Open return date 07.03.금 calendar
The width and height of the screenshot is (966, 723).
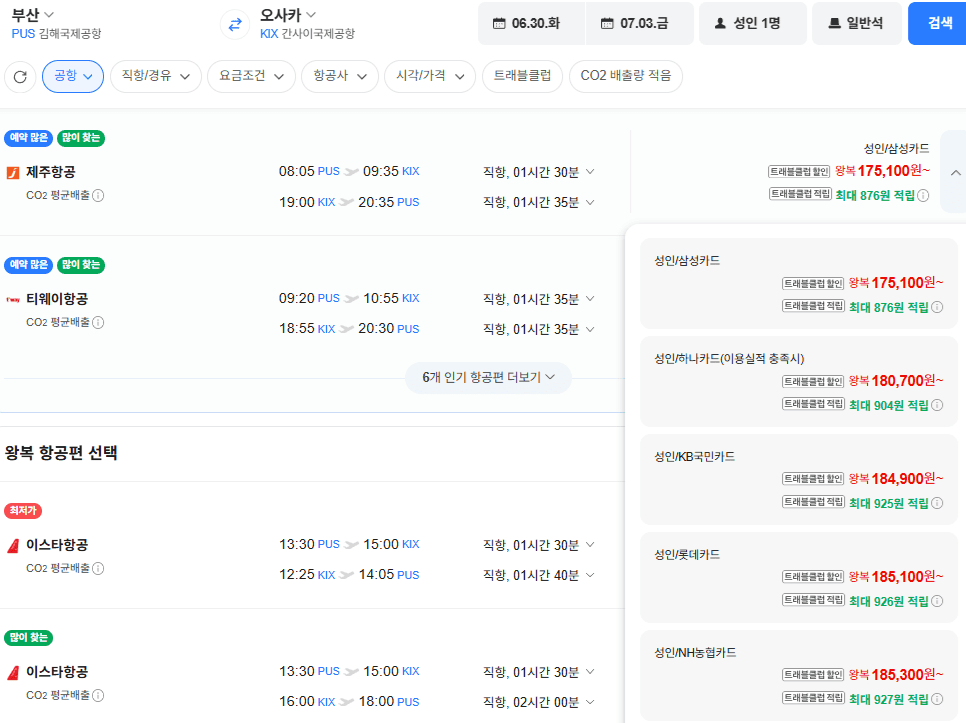(639, 23)
